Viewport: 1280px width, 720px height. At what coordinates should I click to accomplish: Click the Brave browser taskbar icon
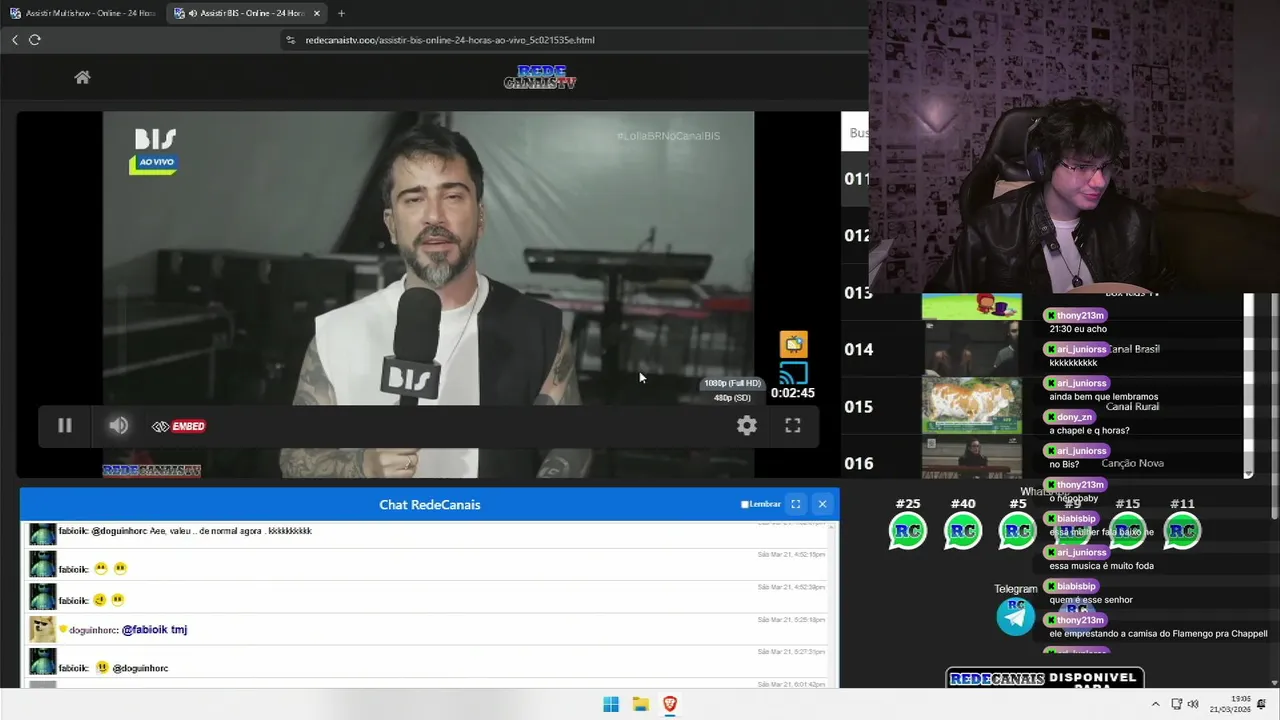(x=670, y=704)
